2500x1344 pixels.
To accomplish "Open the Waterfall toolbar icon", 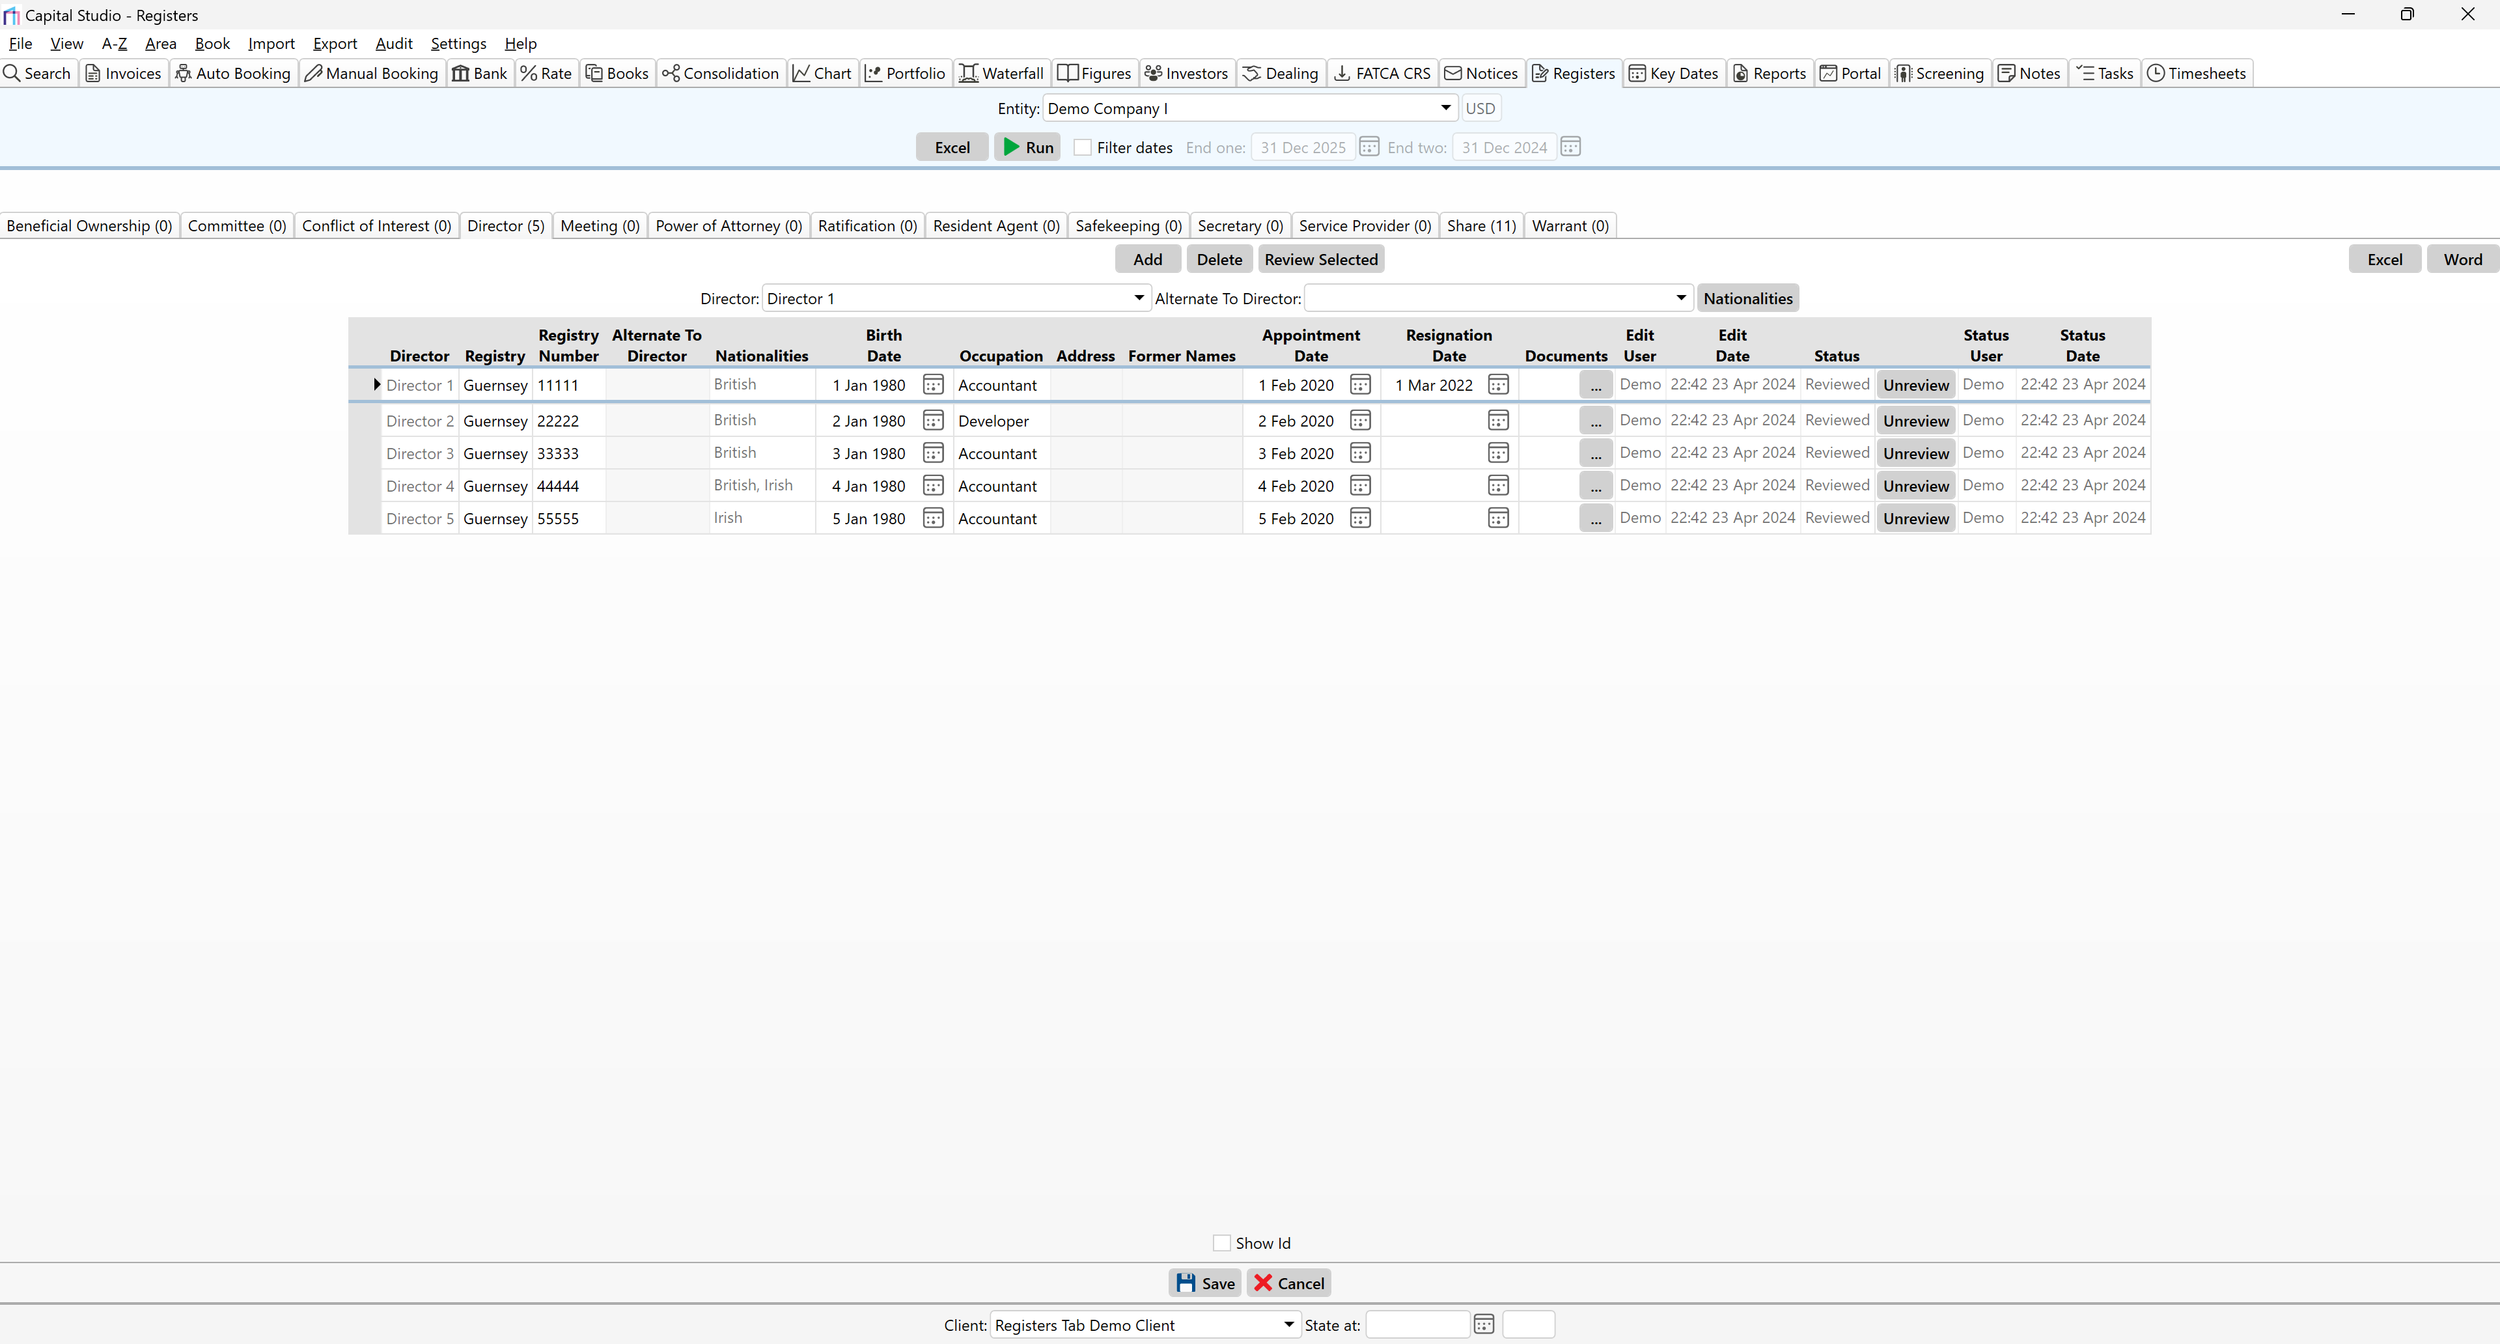I will coord(969,73).
